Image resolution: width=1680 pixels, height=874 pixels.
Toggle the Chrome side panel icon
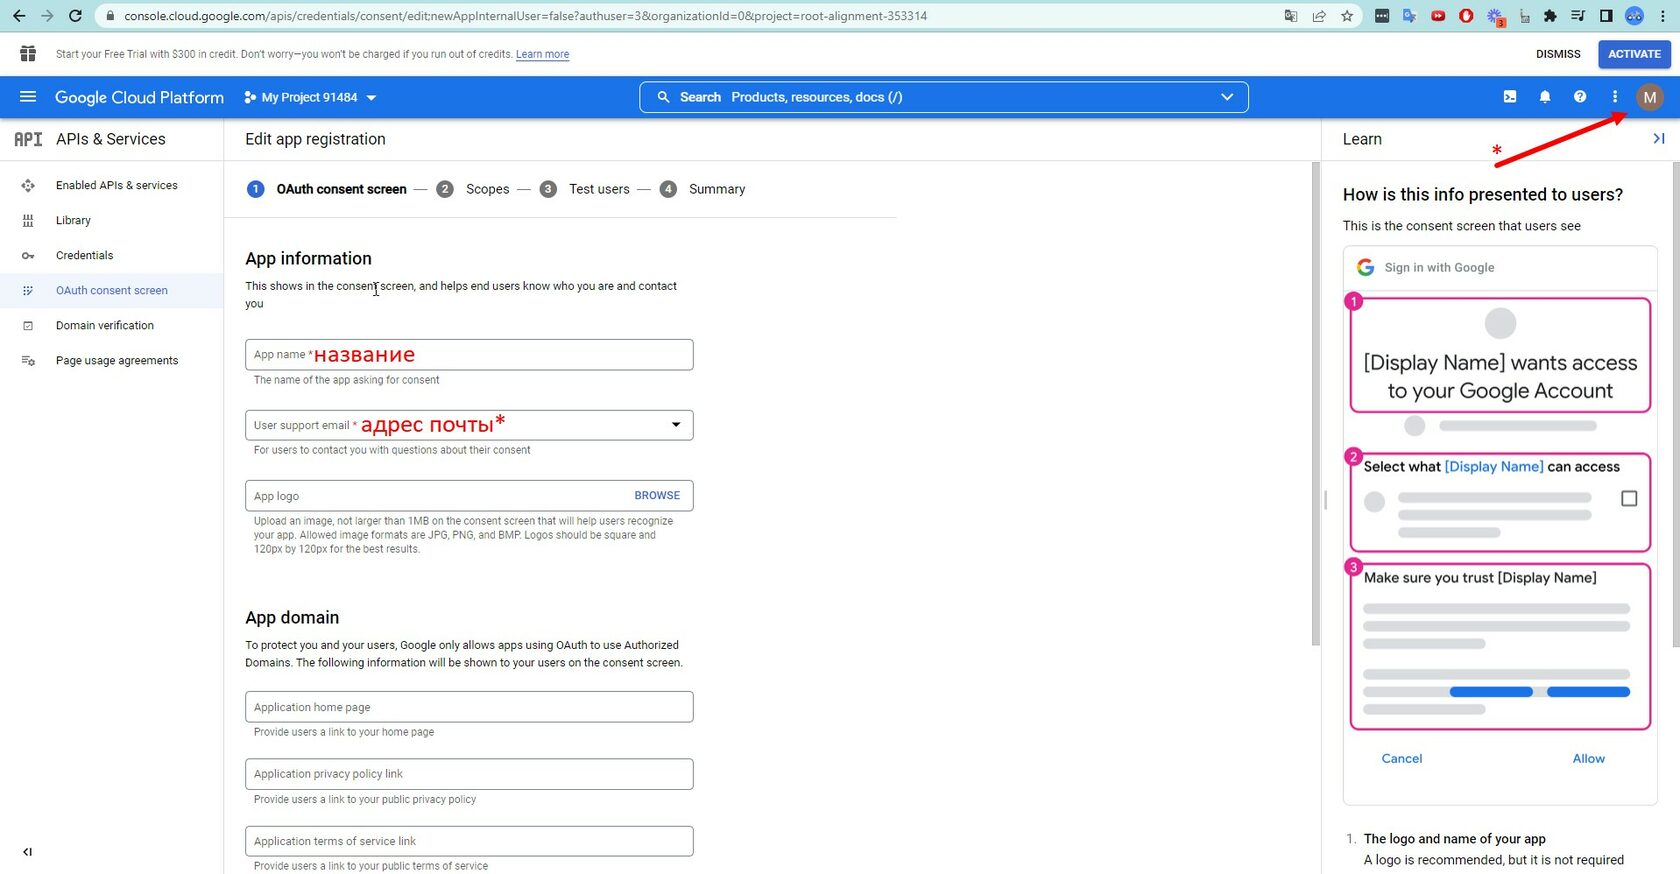(1606, 16)
